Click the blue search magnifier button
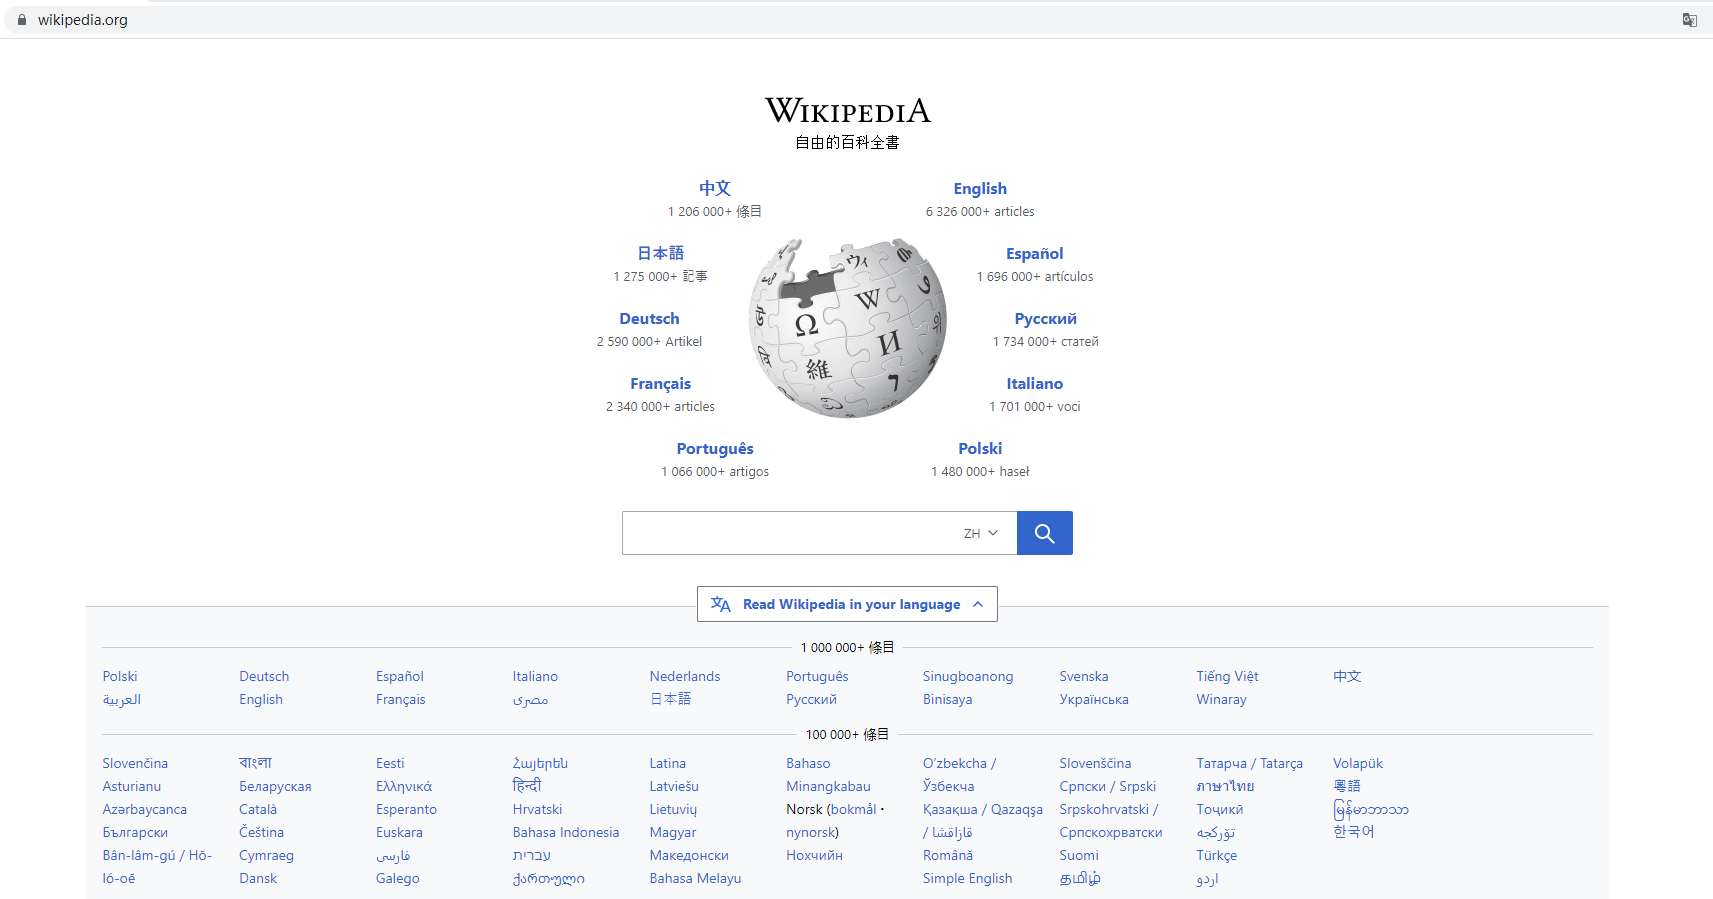This screenshot has height=899, width=1713. click(x=1044, y=533)
